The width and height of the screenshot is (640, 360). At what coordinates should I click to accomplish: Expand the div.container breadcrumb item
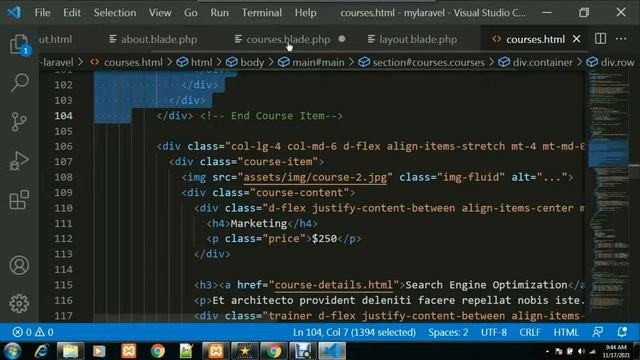[542, 62]
